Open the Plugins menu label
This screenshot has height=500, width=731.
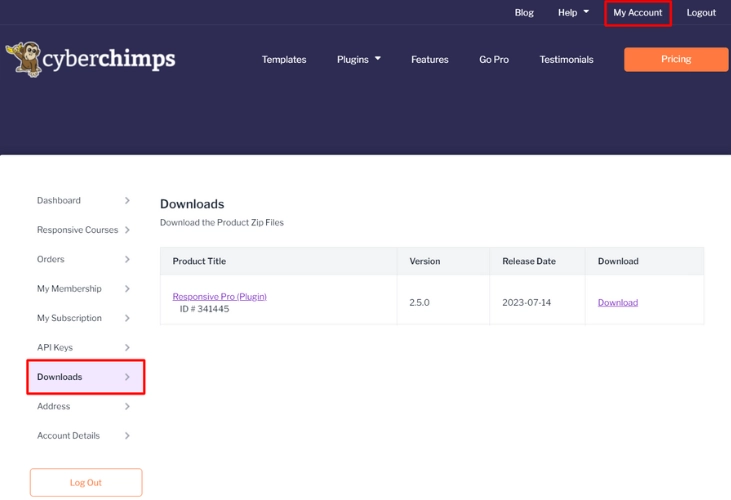(x=352, y=60)
